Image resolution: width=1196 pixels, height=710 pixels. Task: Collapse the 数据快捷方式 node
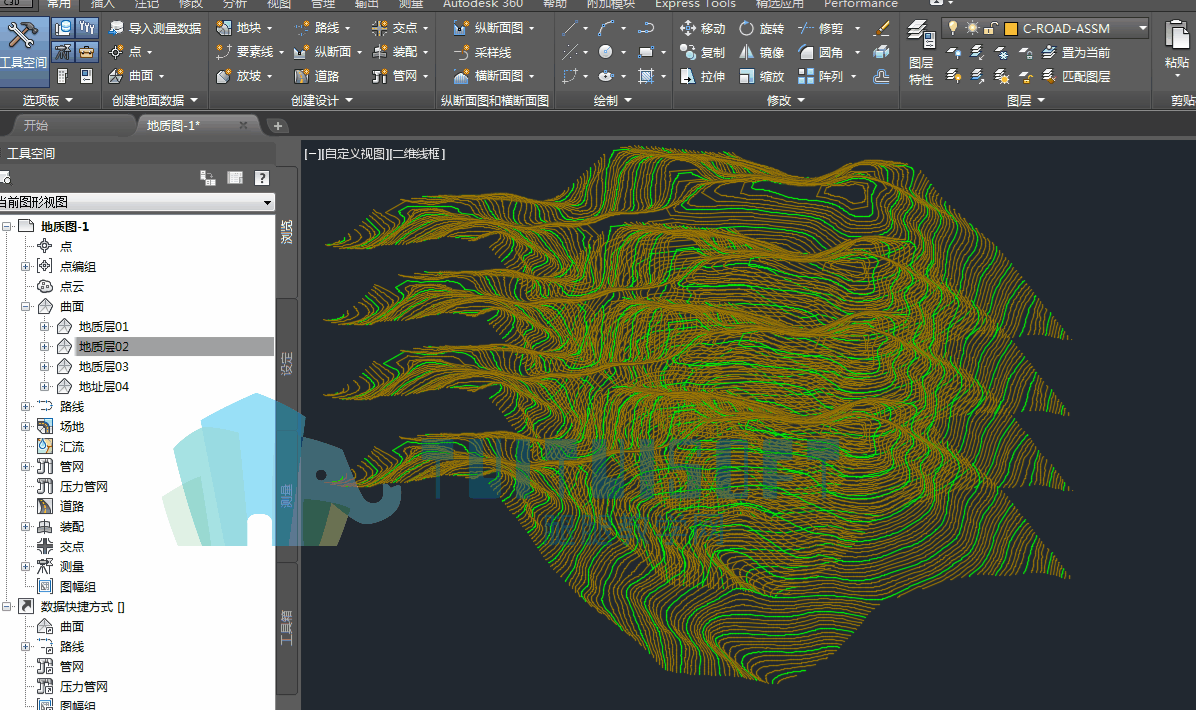pyautogui.click(x=6, y=606)
